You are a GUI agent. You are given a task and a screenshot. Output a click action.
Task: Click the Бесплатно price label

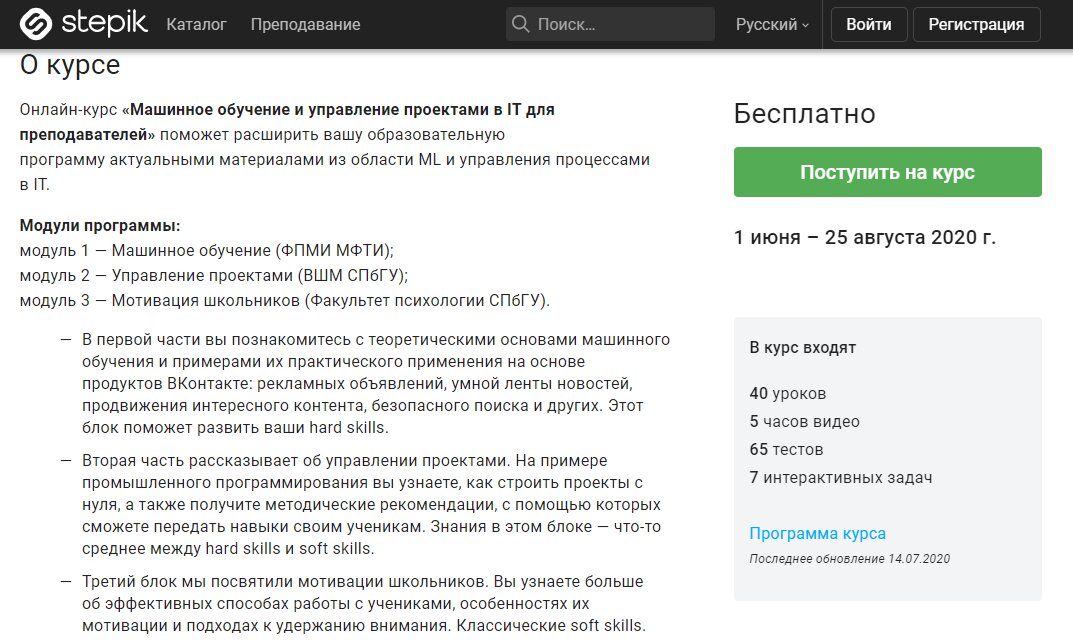coord(805,114)
